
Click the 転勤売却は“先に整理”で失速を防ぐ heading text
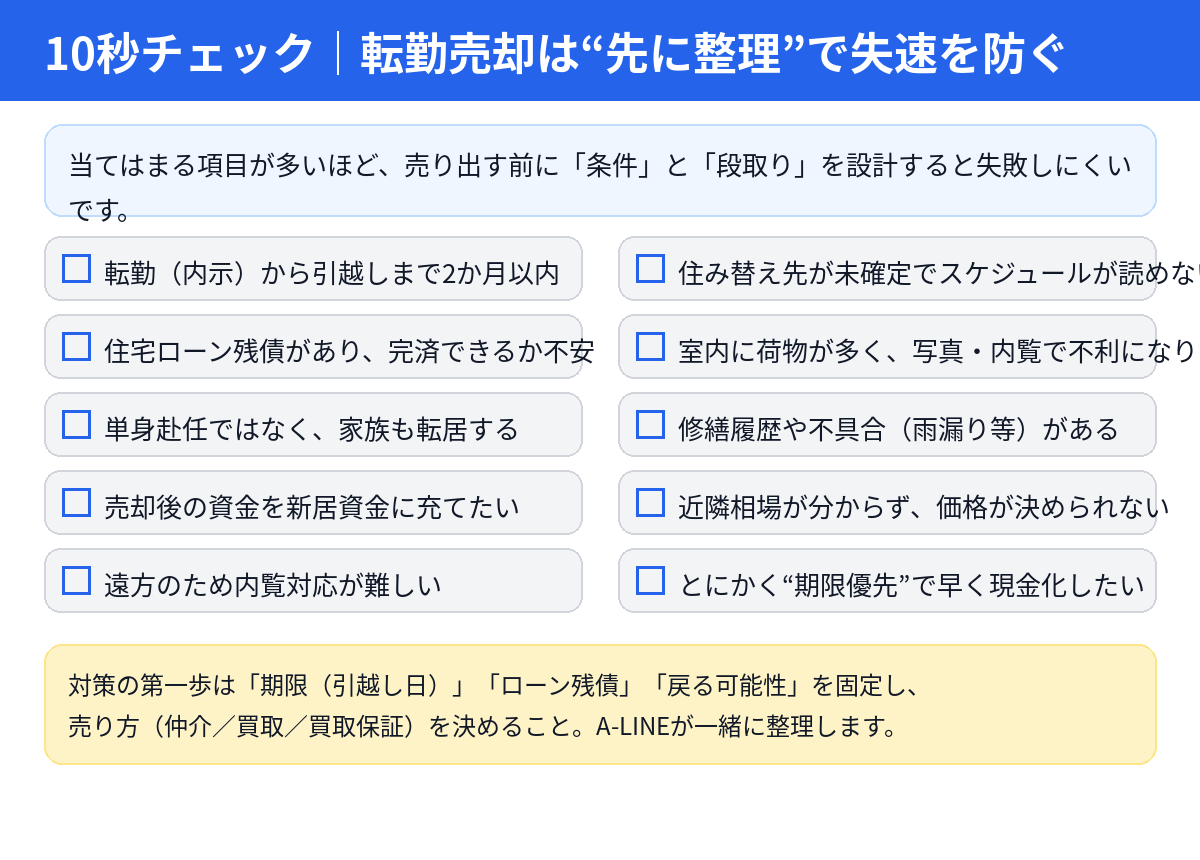(712, 53)
